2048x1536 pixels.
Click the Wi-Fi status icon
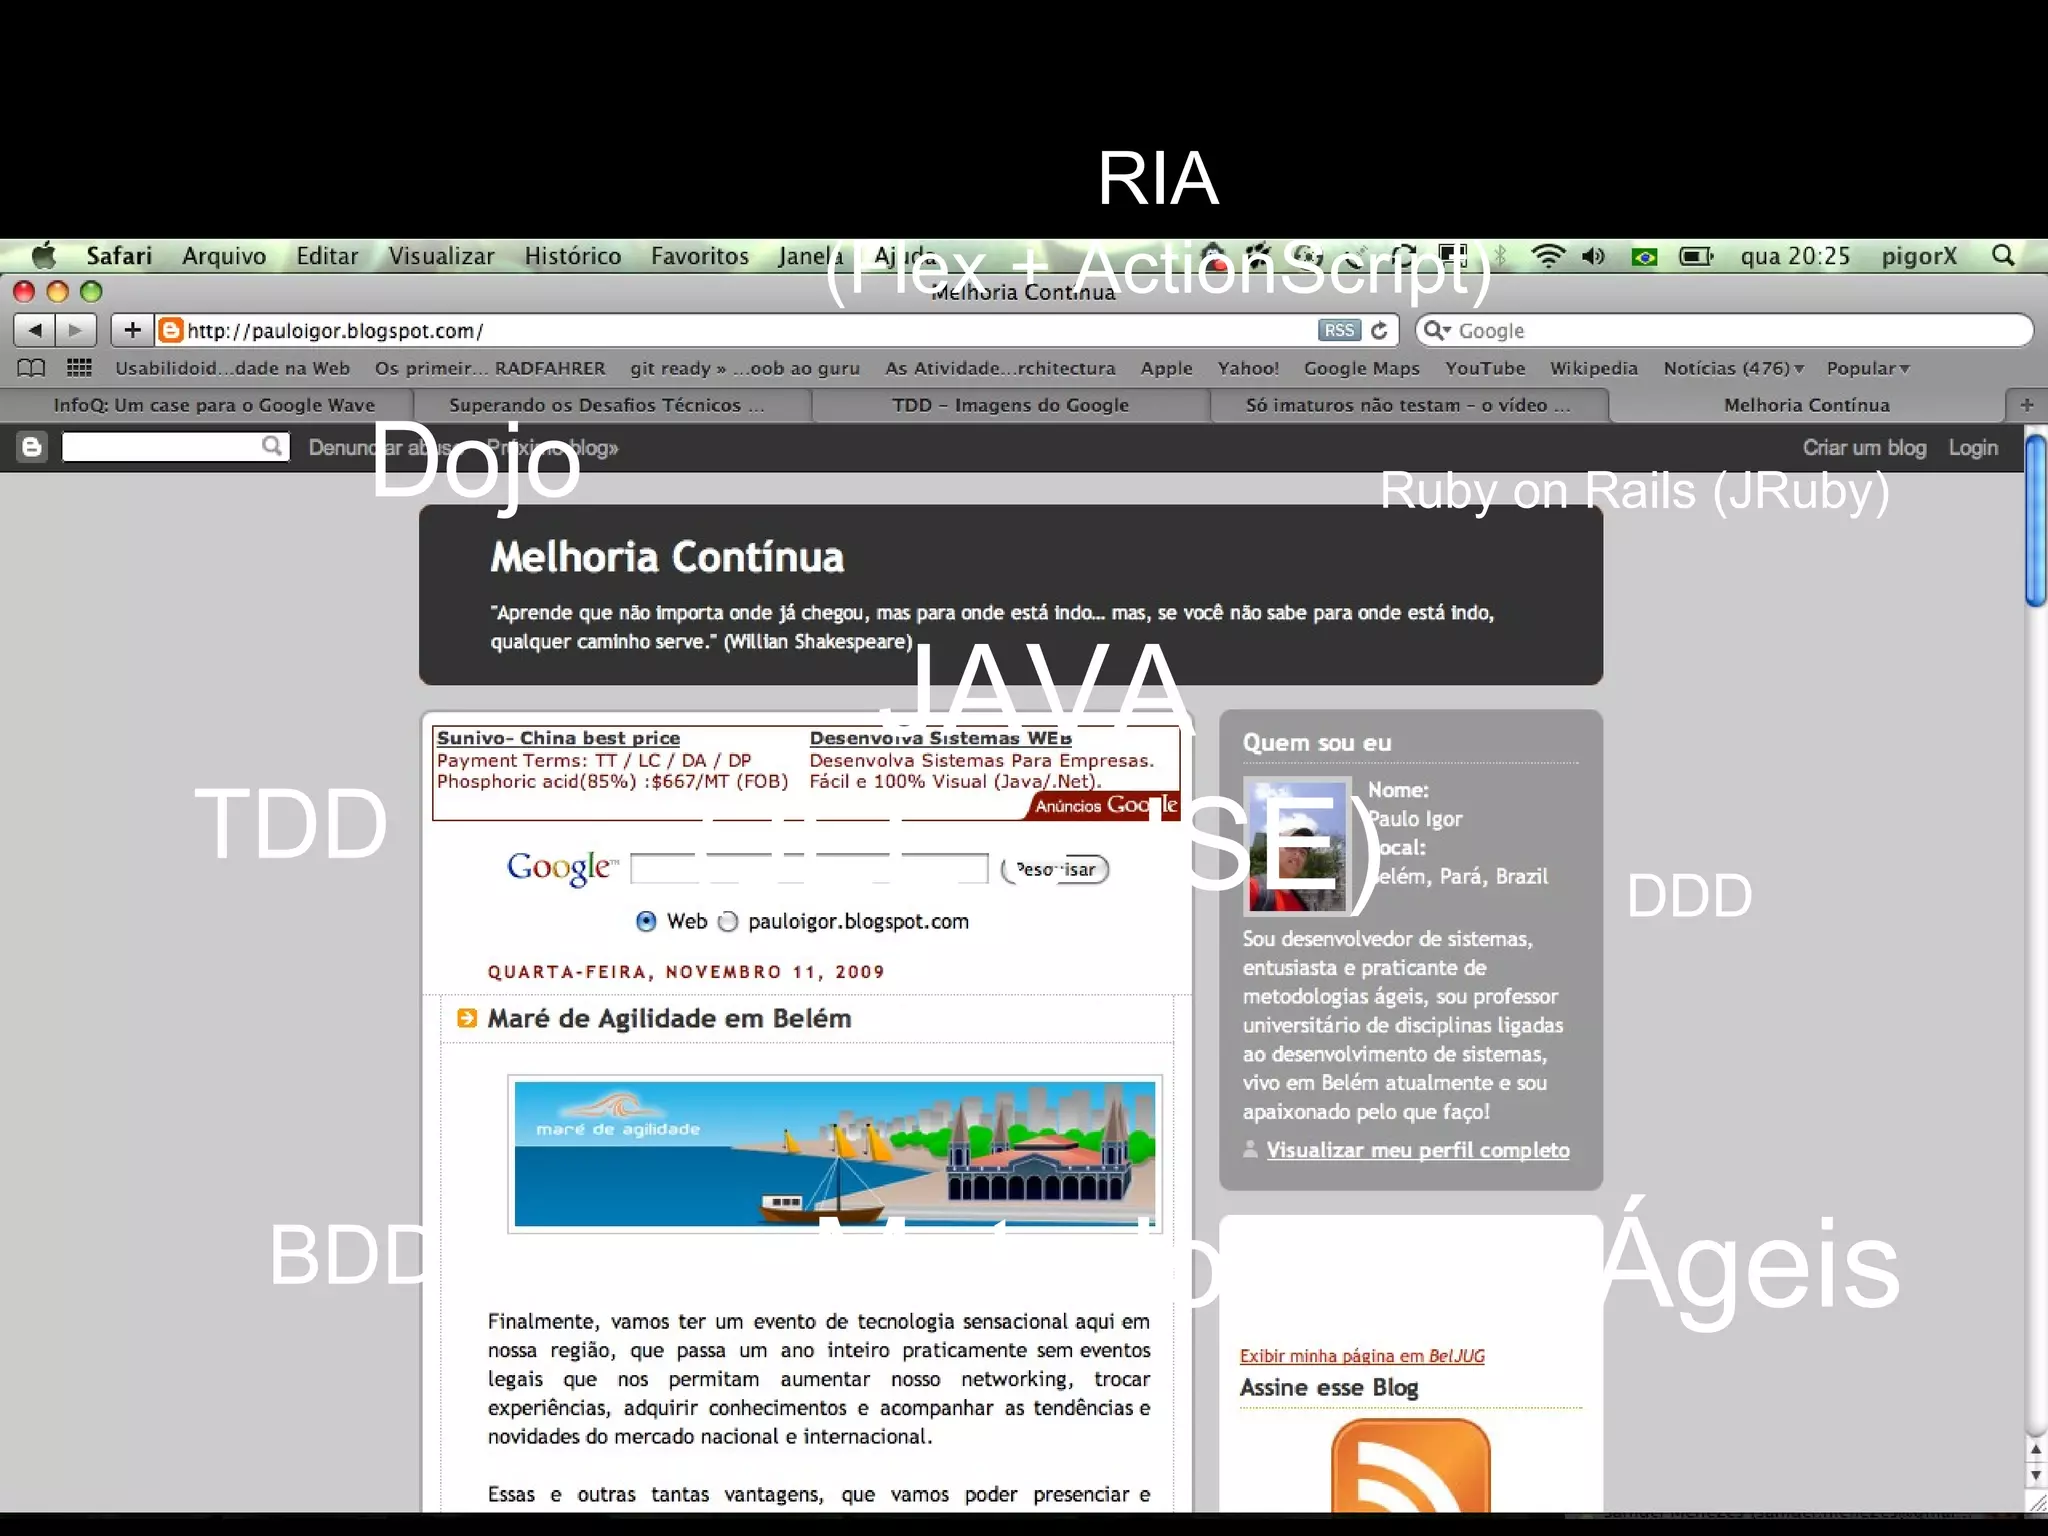click(1547, 256)
